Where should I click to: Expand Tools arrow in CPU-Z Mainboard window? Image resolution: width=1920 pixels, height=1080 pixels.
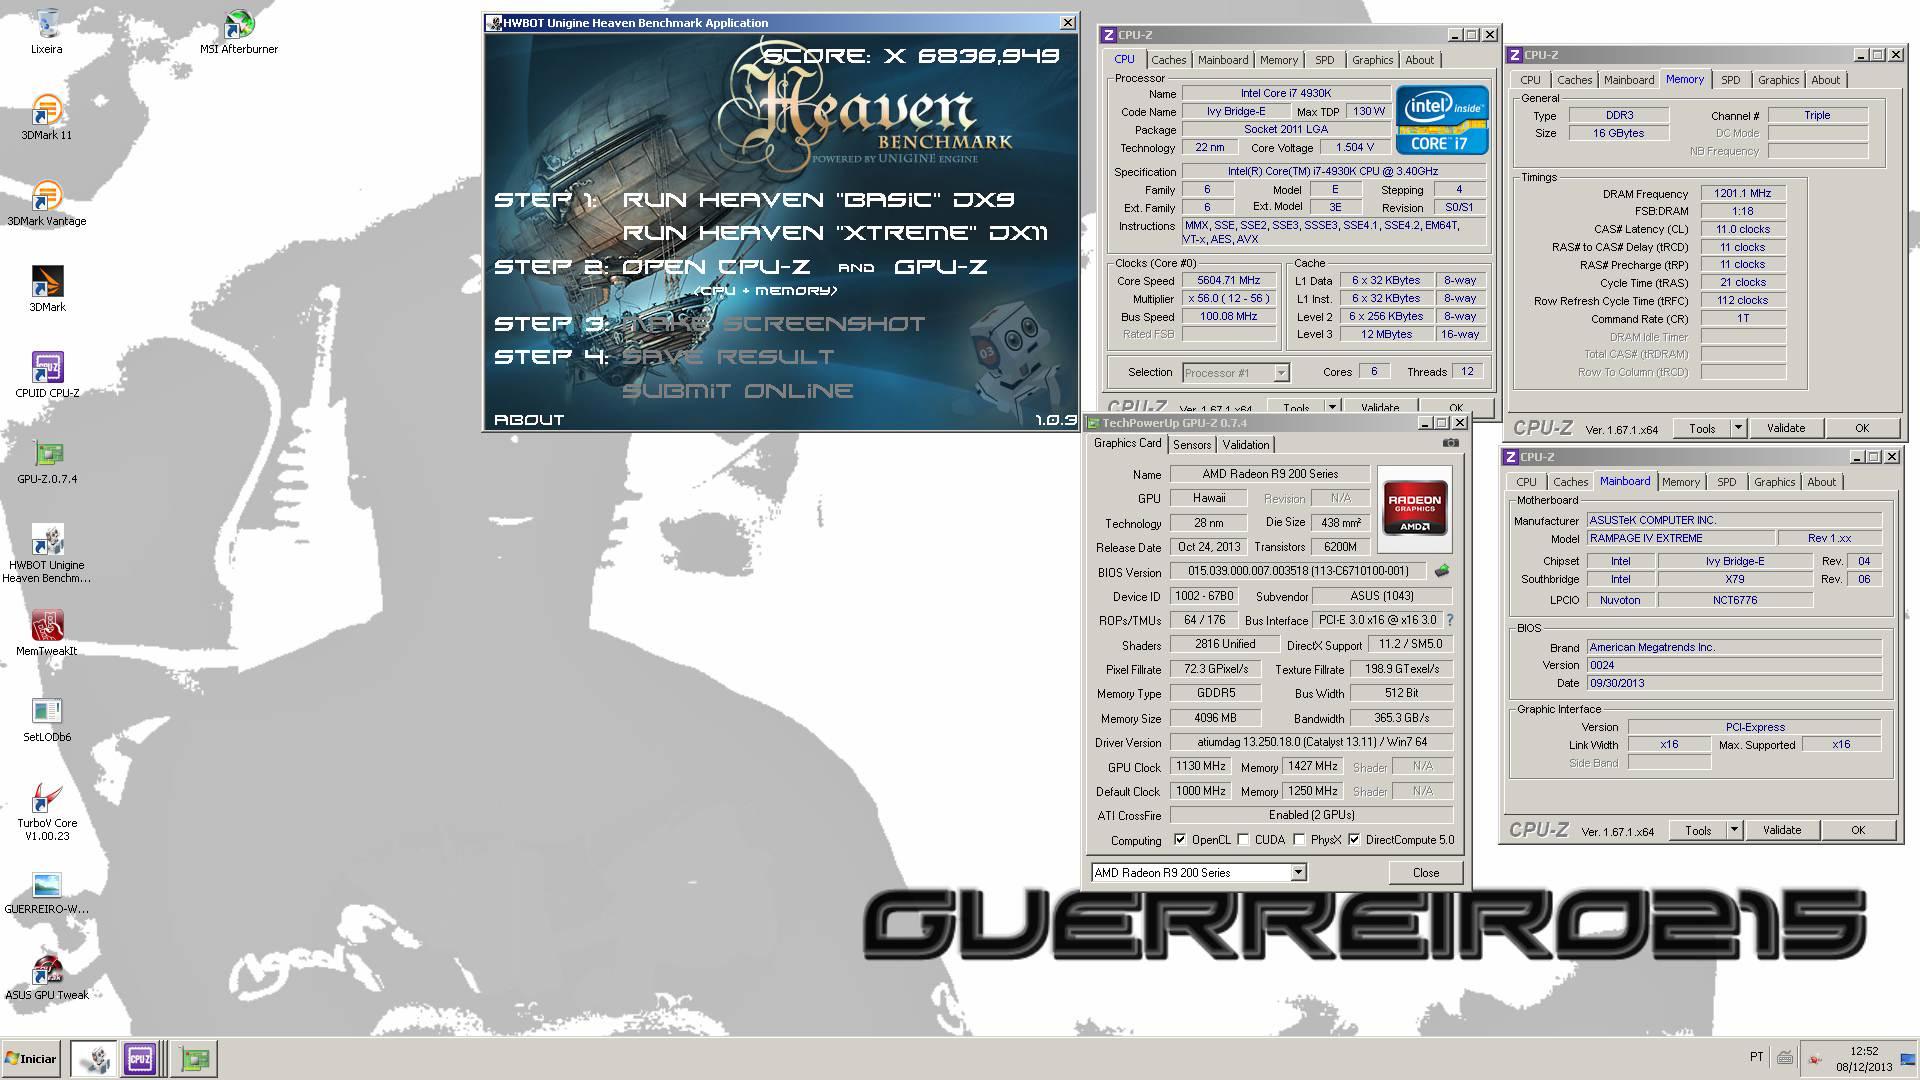coord(1734,830)
